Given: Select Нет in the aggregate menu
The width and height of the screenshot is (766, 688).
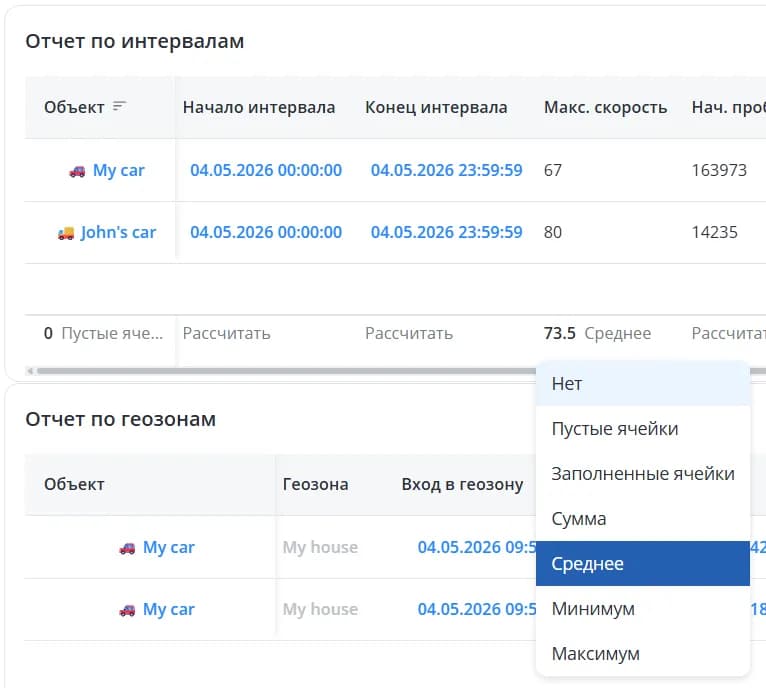Looking at the screenshot, I should pos(642,384).
